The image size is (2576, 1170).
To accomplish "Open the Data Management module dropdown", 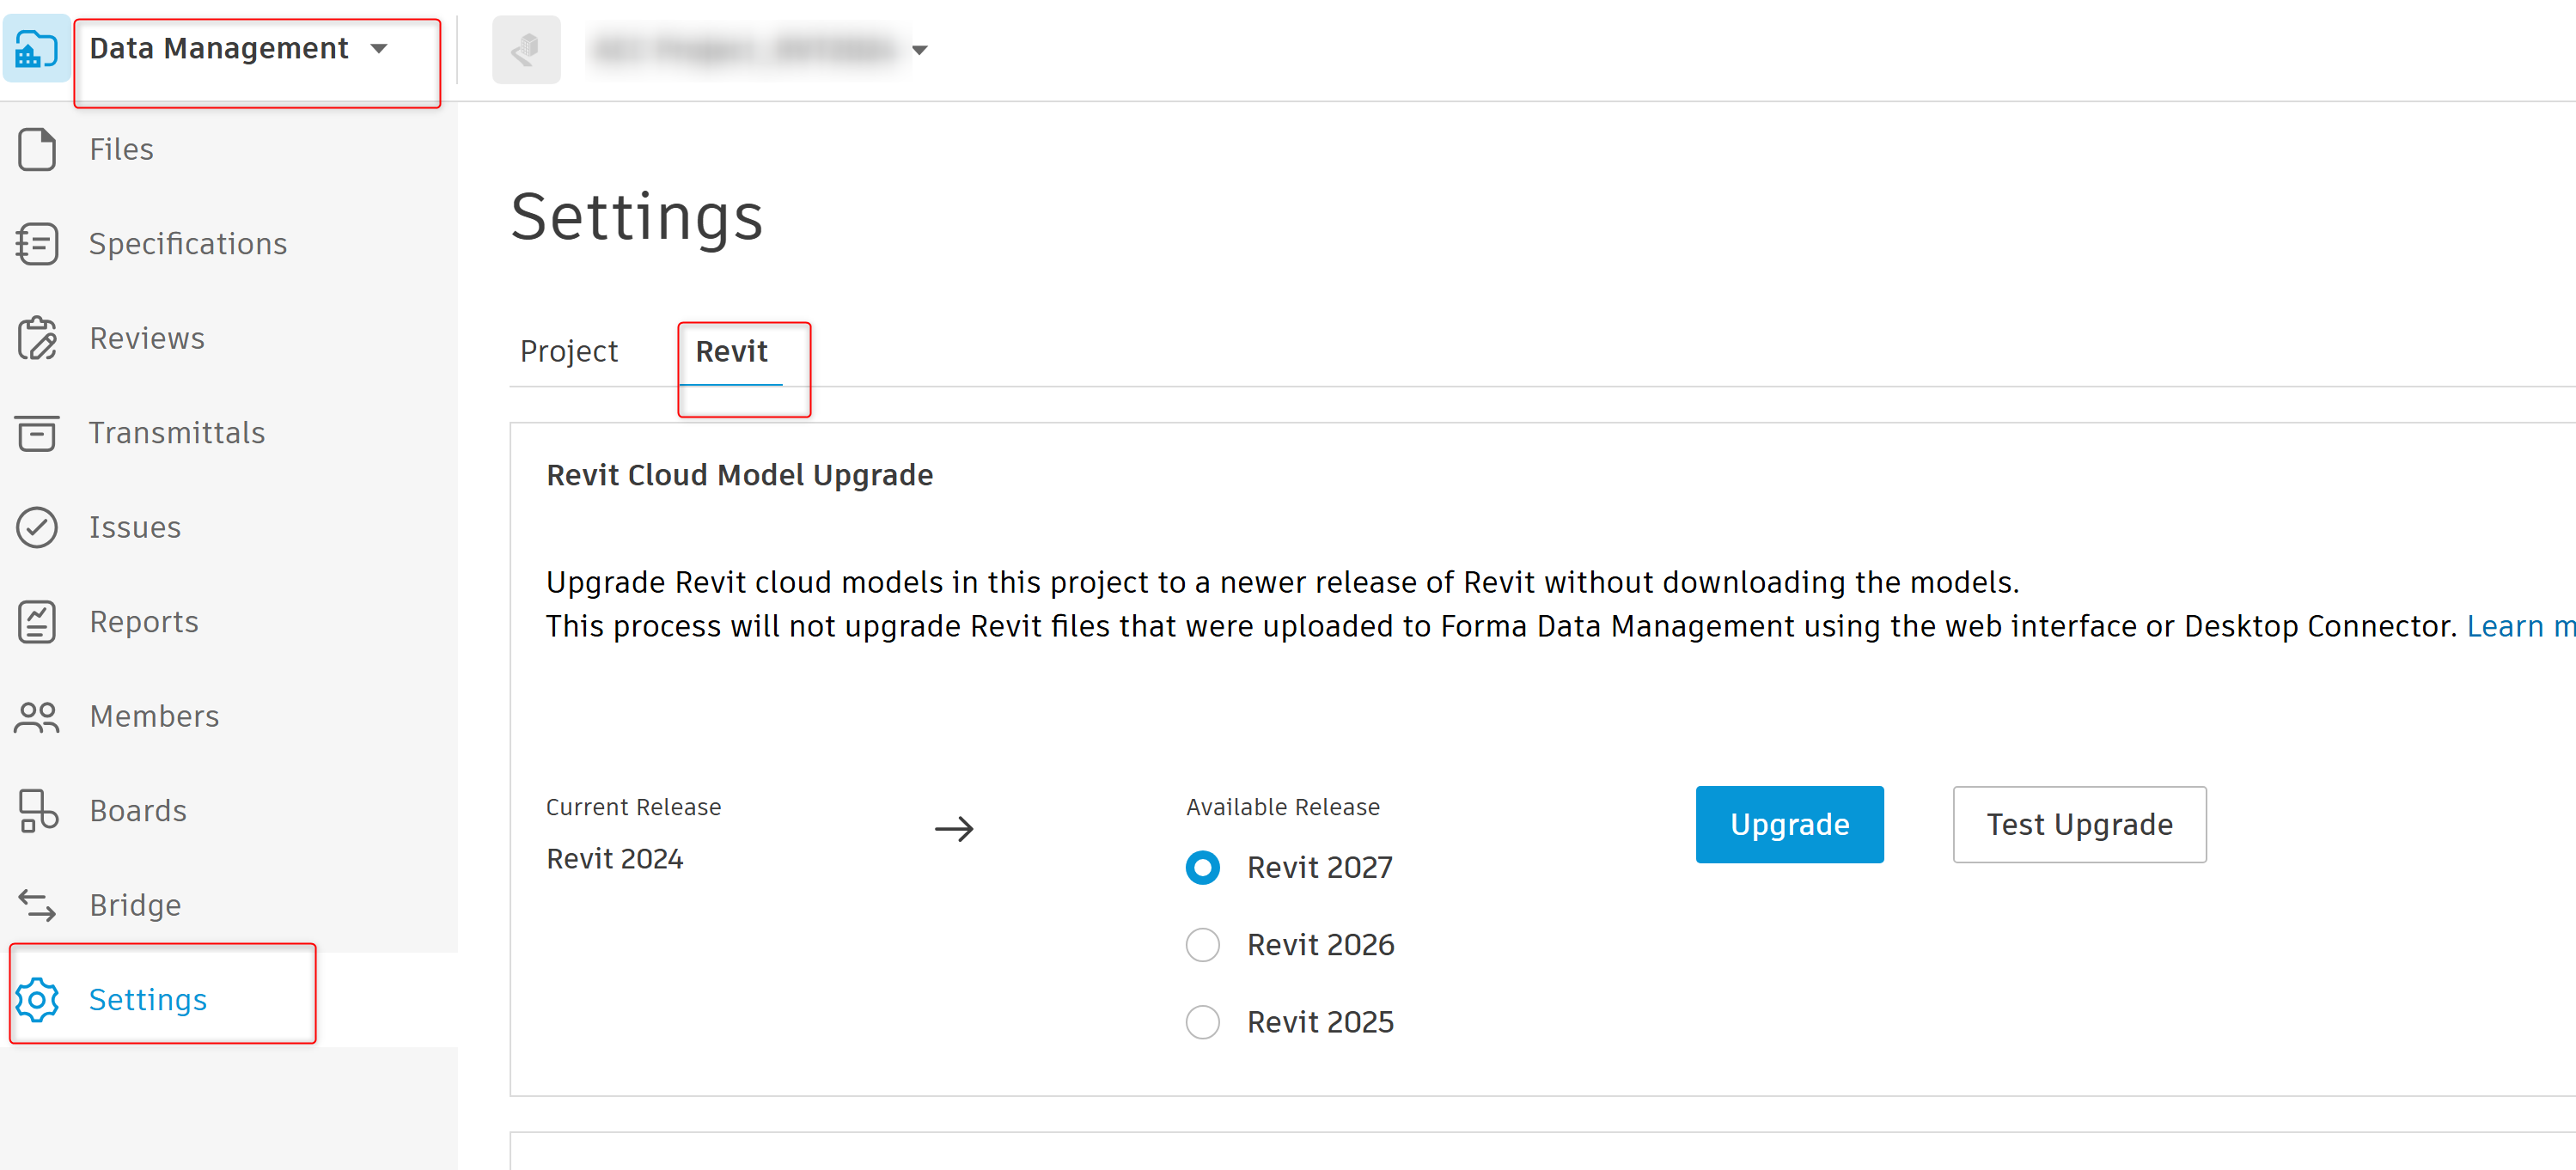I will coord(239,48).
